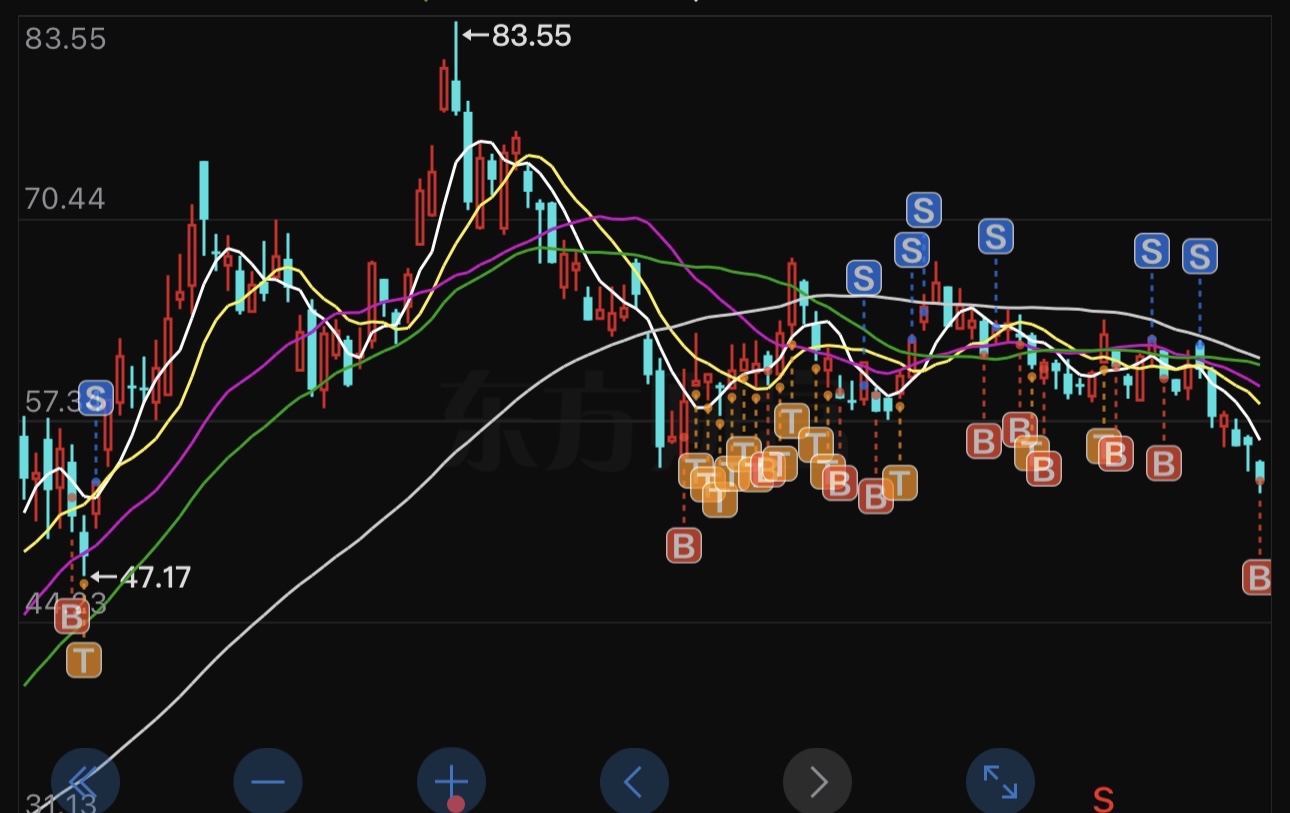Select the B marker hanging under the T cluster's left edge

pos(684,545)
